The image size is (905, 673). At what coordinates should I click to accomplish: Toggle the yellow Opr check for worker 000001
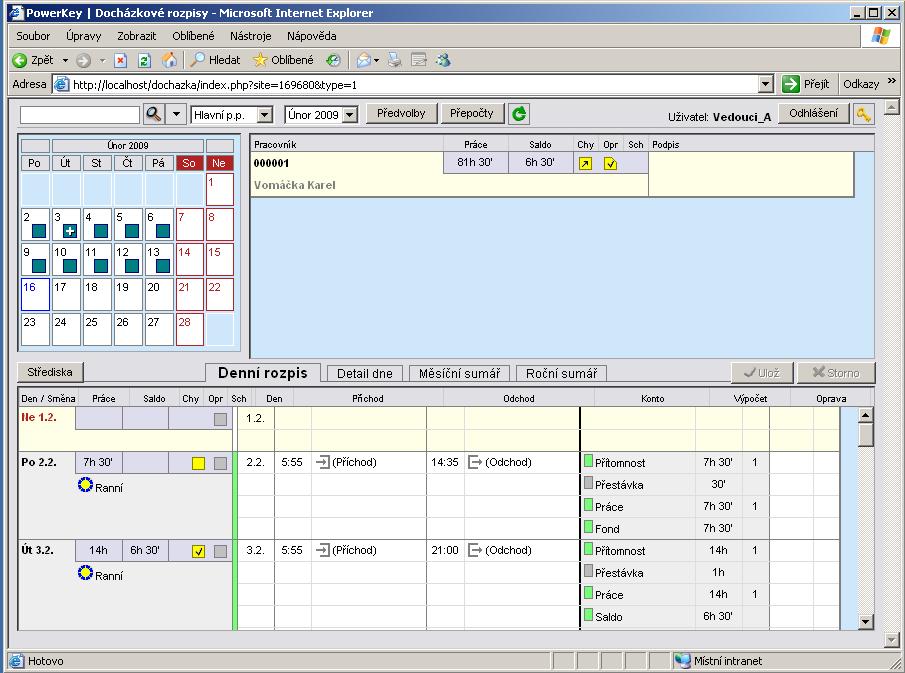610,164
